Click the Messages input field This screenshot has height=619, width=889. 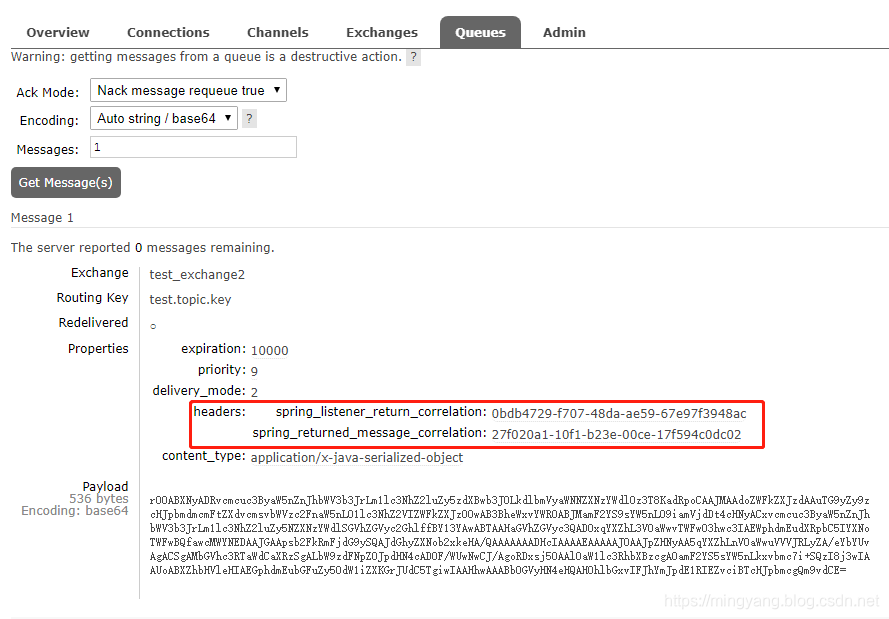tap(193, 148)
